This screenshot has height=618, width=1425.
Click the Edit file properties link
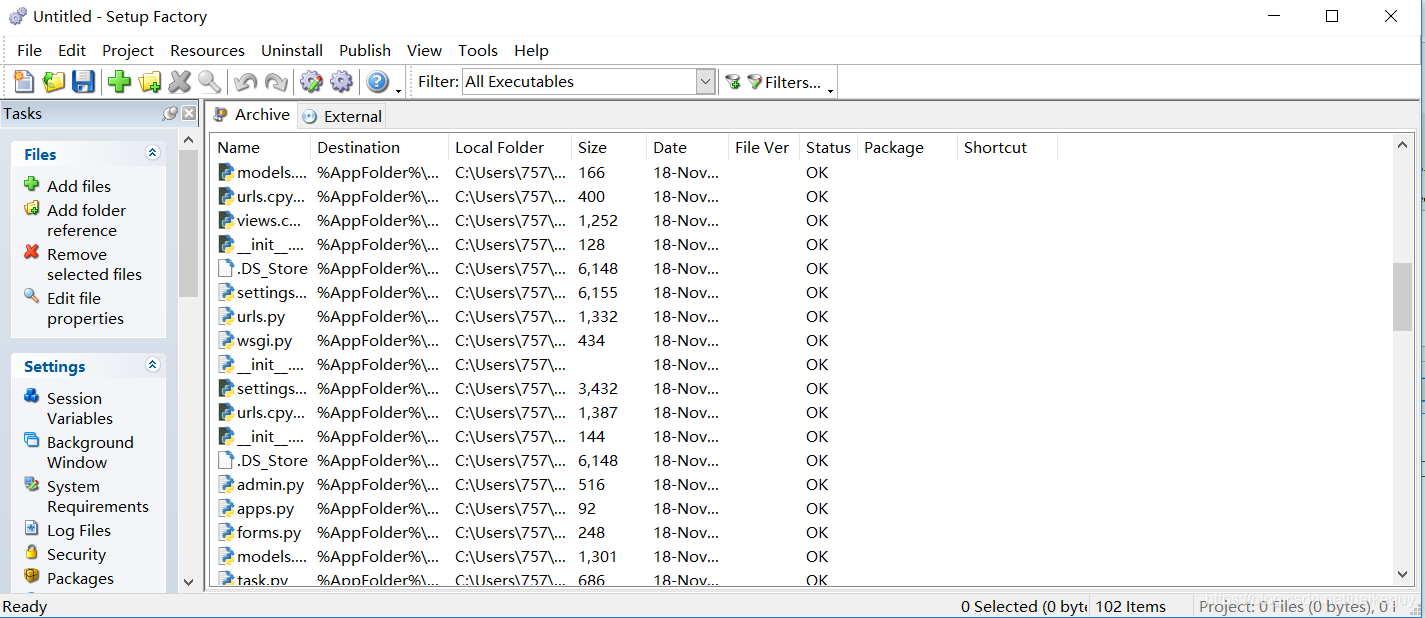click(85, 308)
